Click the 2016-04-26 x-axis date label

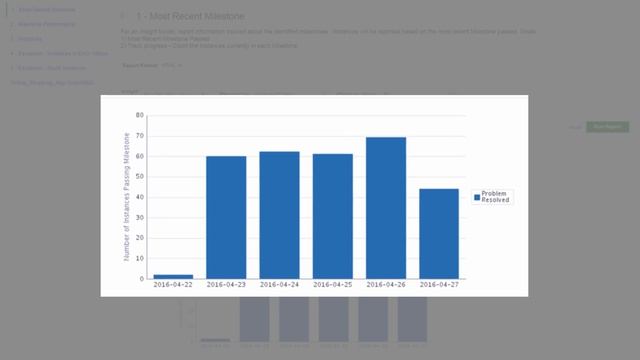click(386, 285)
